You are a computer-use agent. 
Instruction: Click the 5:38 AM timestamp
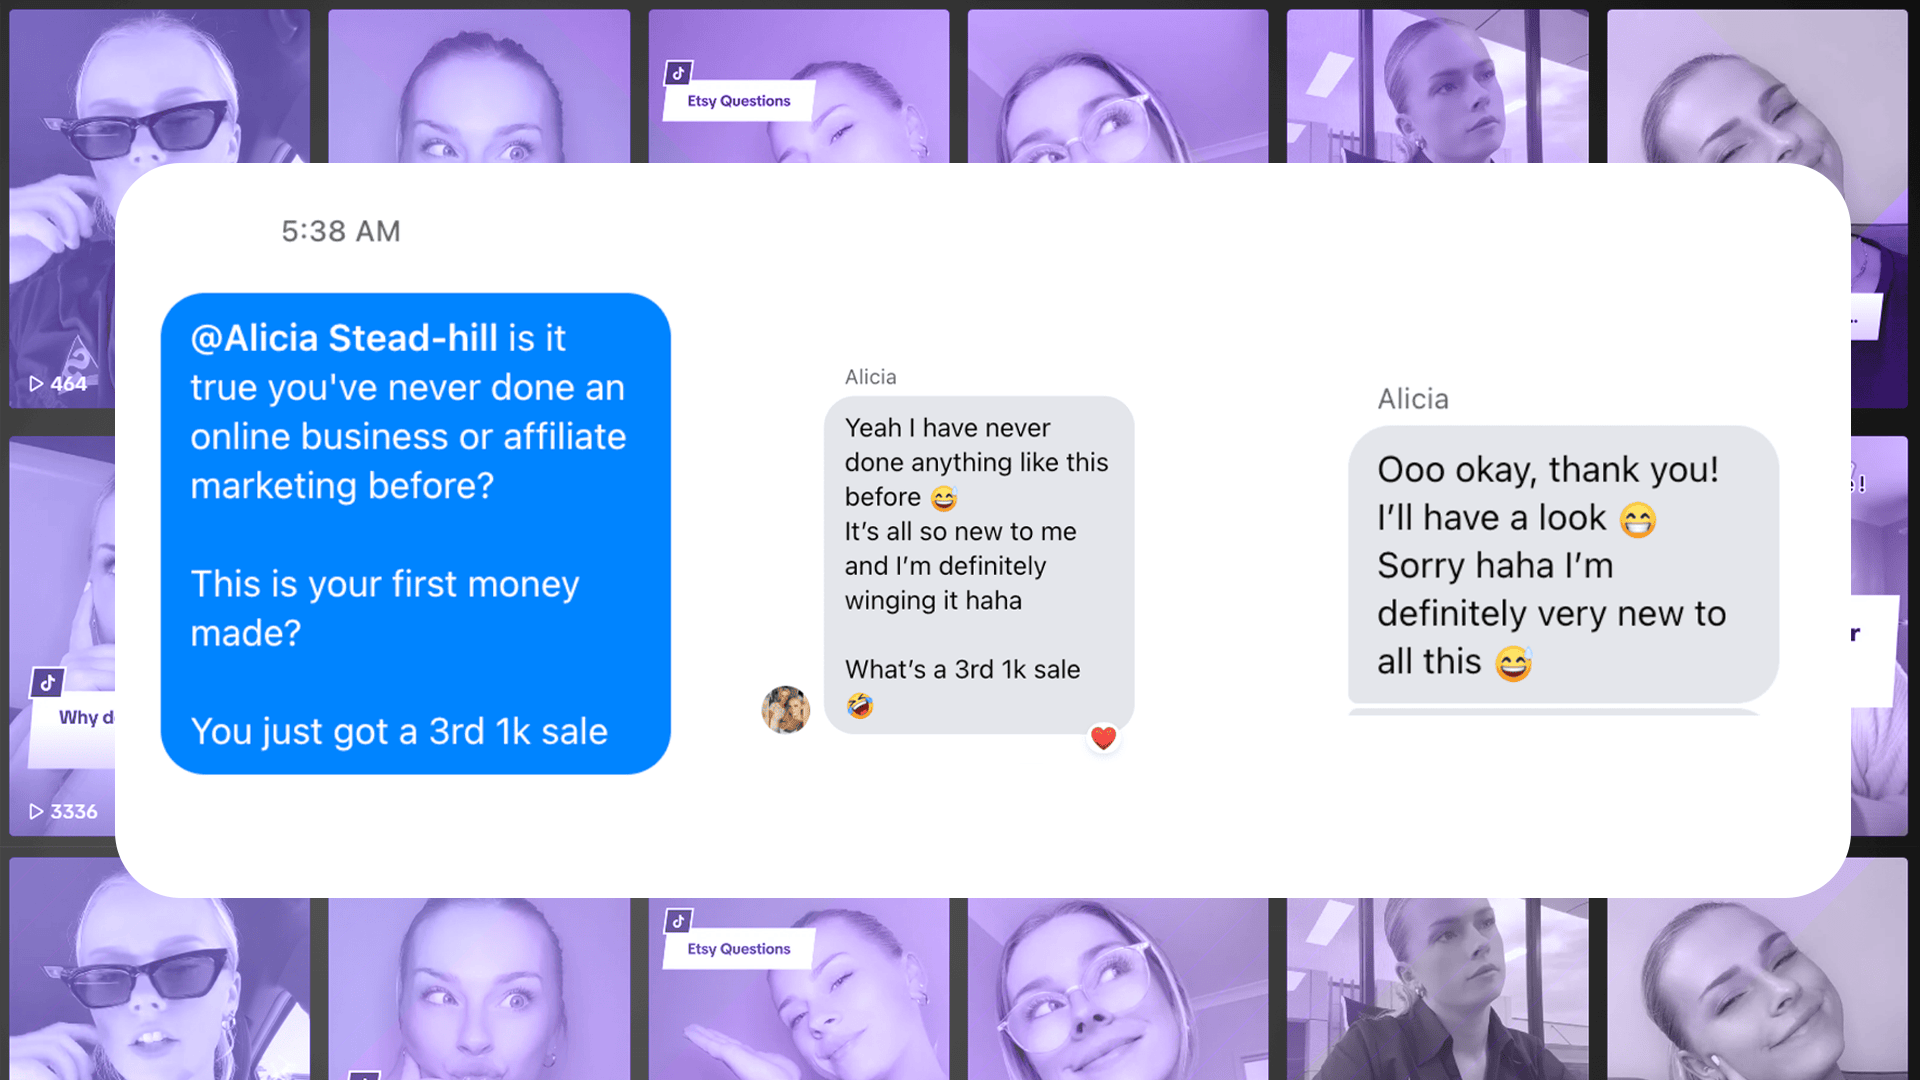(x=341, y=231)
